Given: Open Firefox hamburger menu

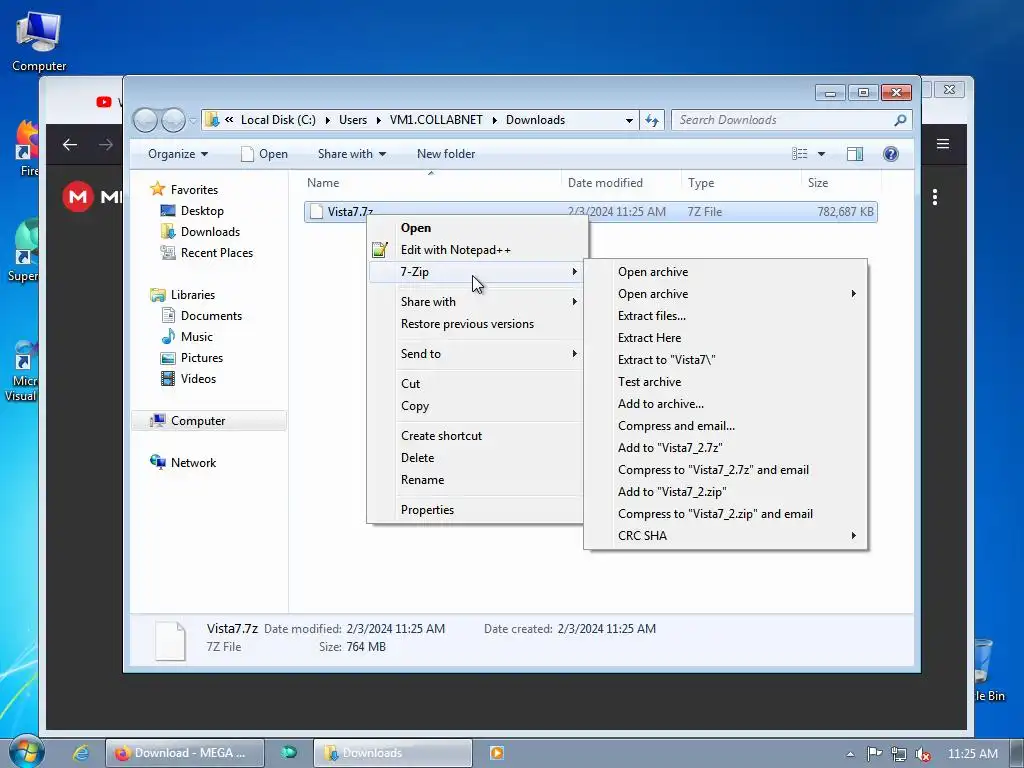Looking at the screenshot, I should 943,144.
